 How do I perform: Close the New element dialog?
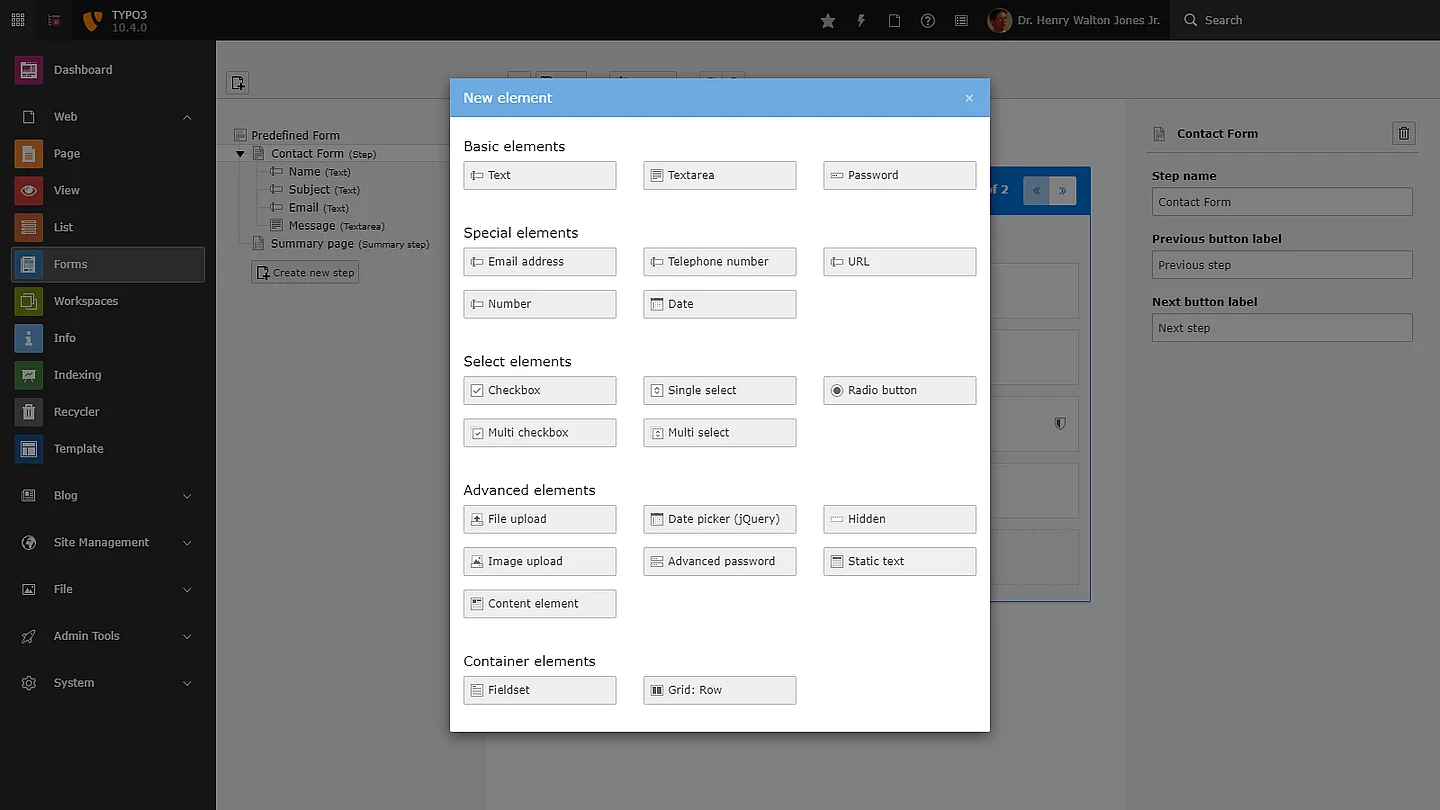coord(969,98)
